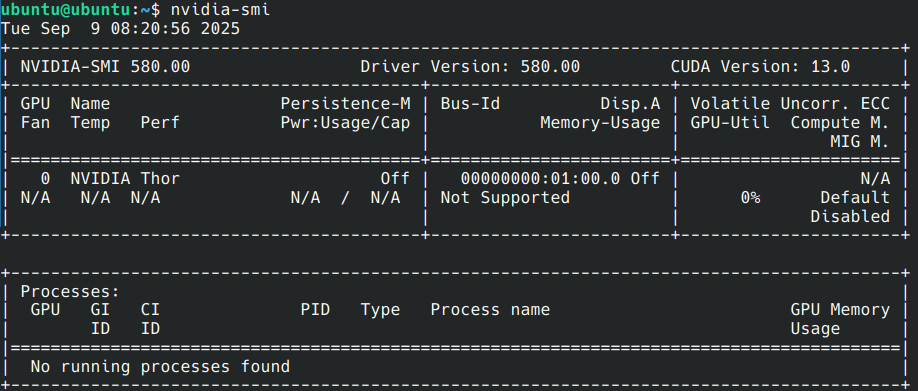Click the 0% GPU utilization value

click(751, 197)
